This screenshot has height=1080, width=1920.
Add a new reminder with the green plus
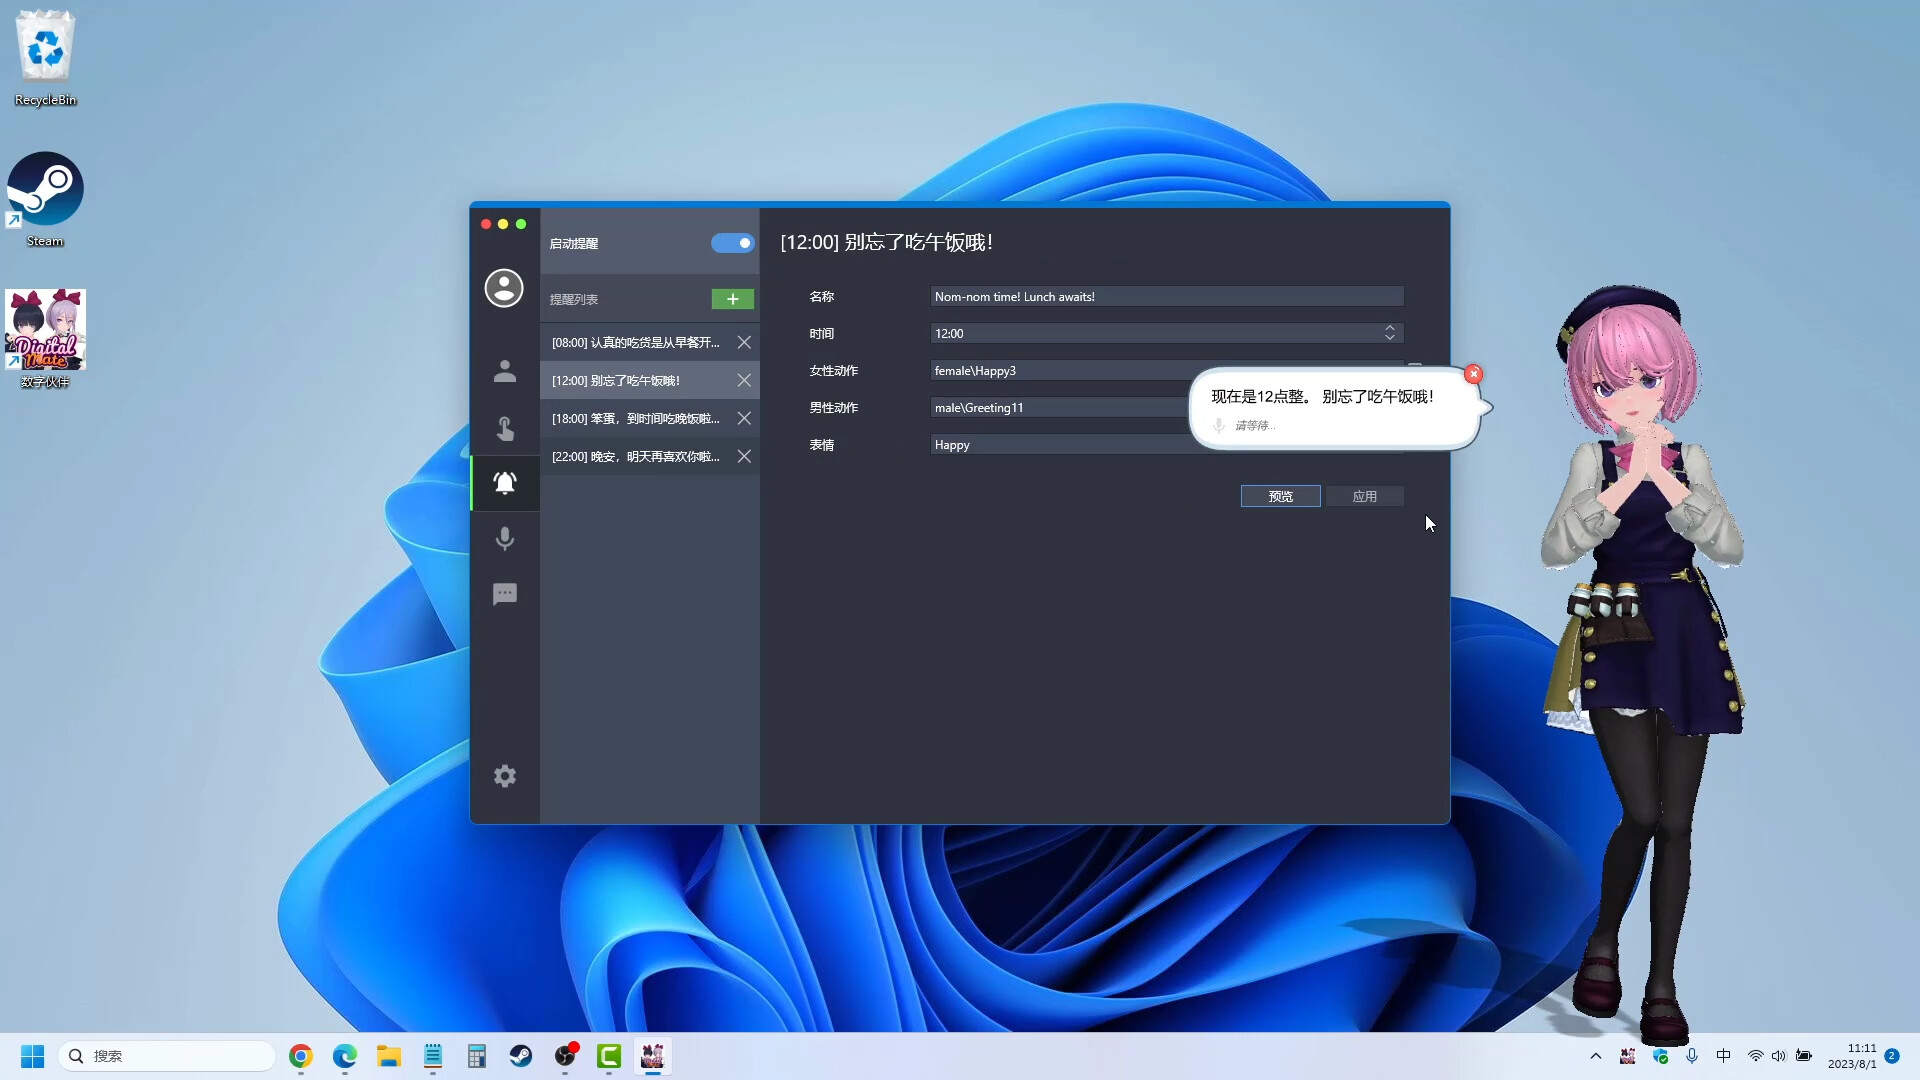(x=732, y=299)
